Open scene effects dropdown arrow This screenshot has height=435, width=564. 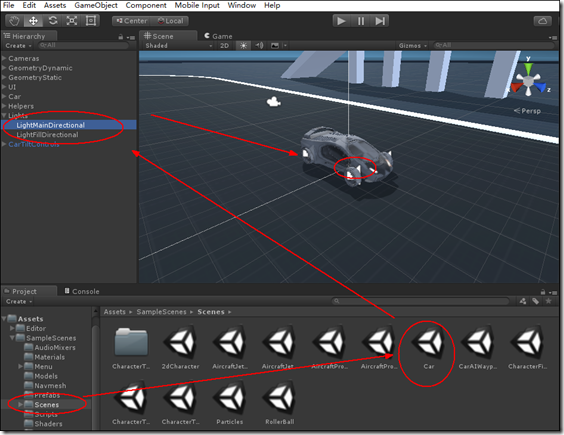click(x=285, y=45)
